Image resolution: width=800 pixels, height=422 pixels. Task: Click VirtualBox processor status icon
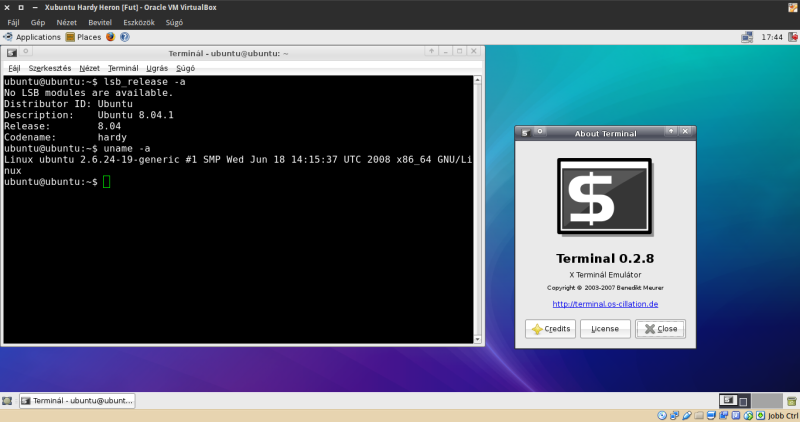pyautogui.click(x=736, y=415)
